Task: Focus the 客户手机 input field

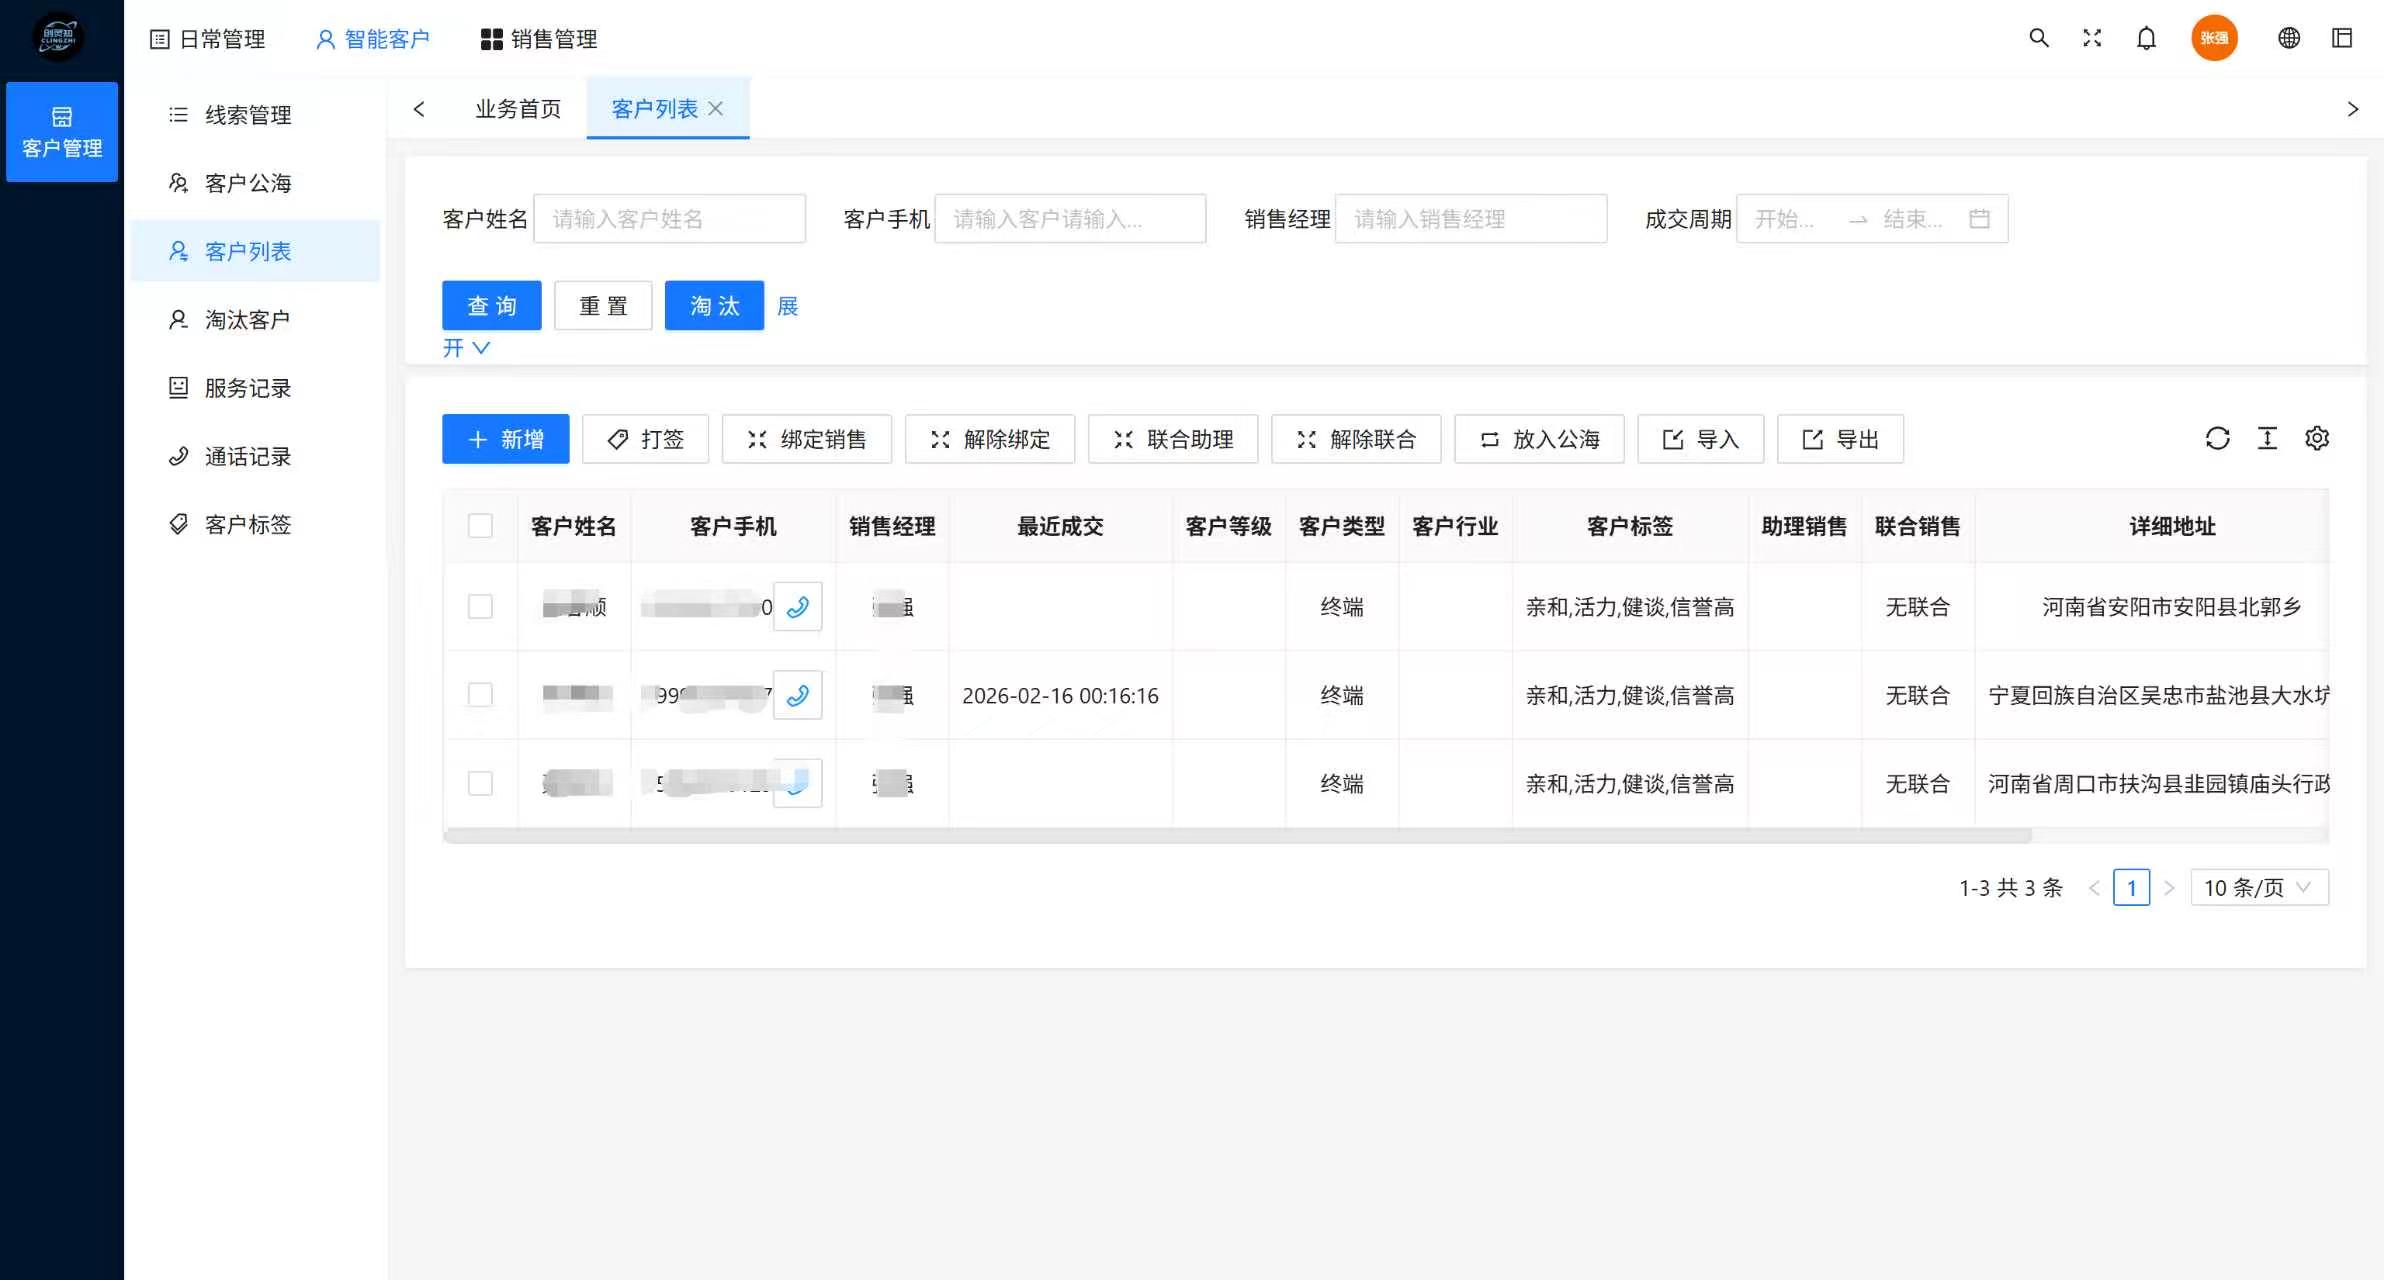Action: point(1070,219)
